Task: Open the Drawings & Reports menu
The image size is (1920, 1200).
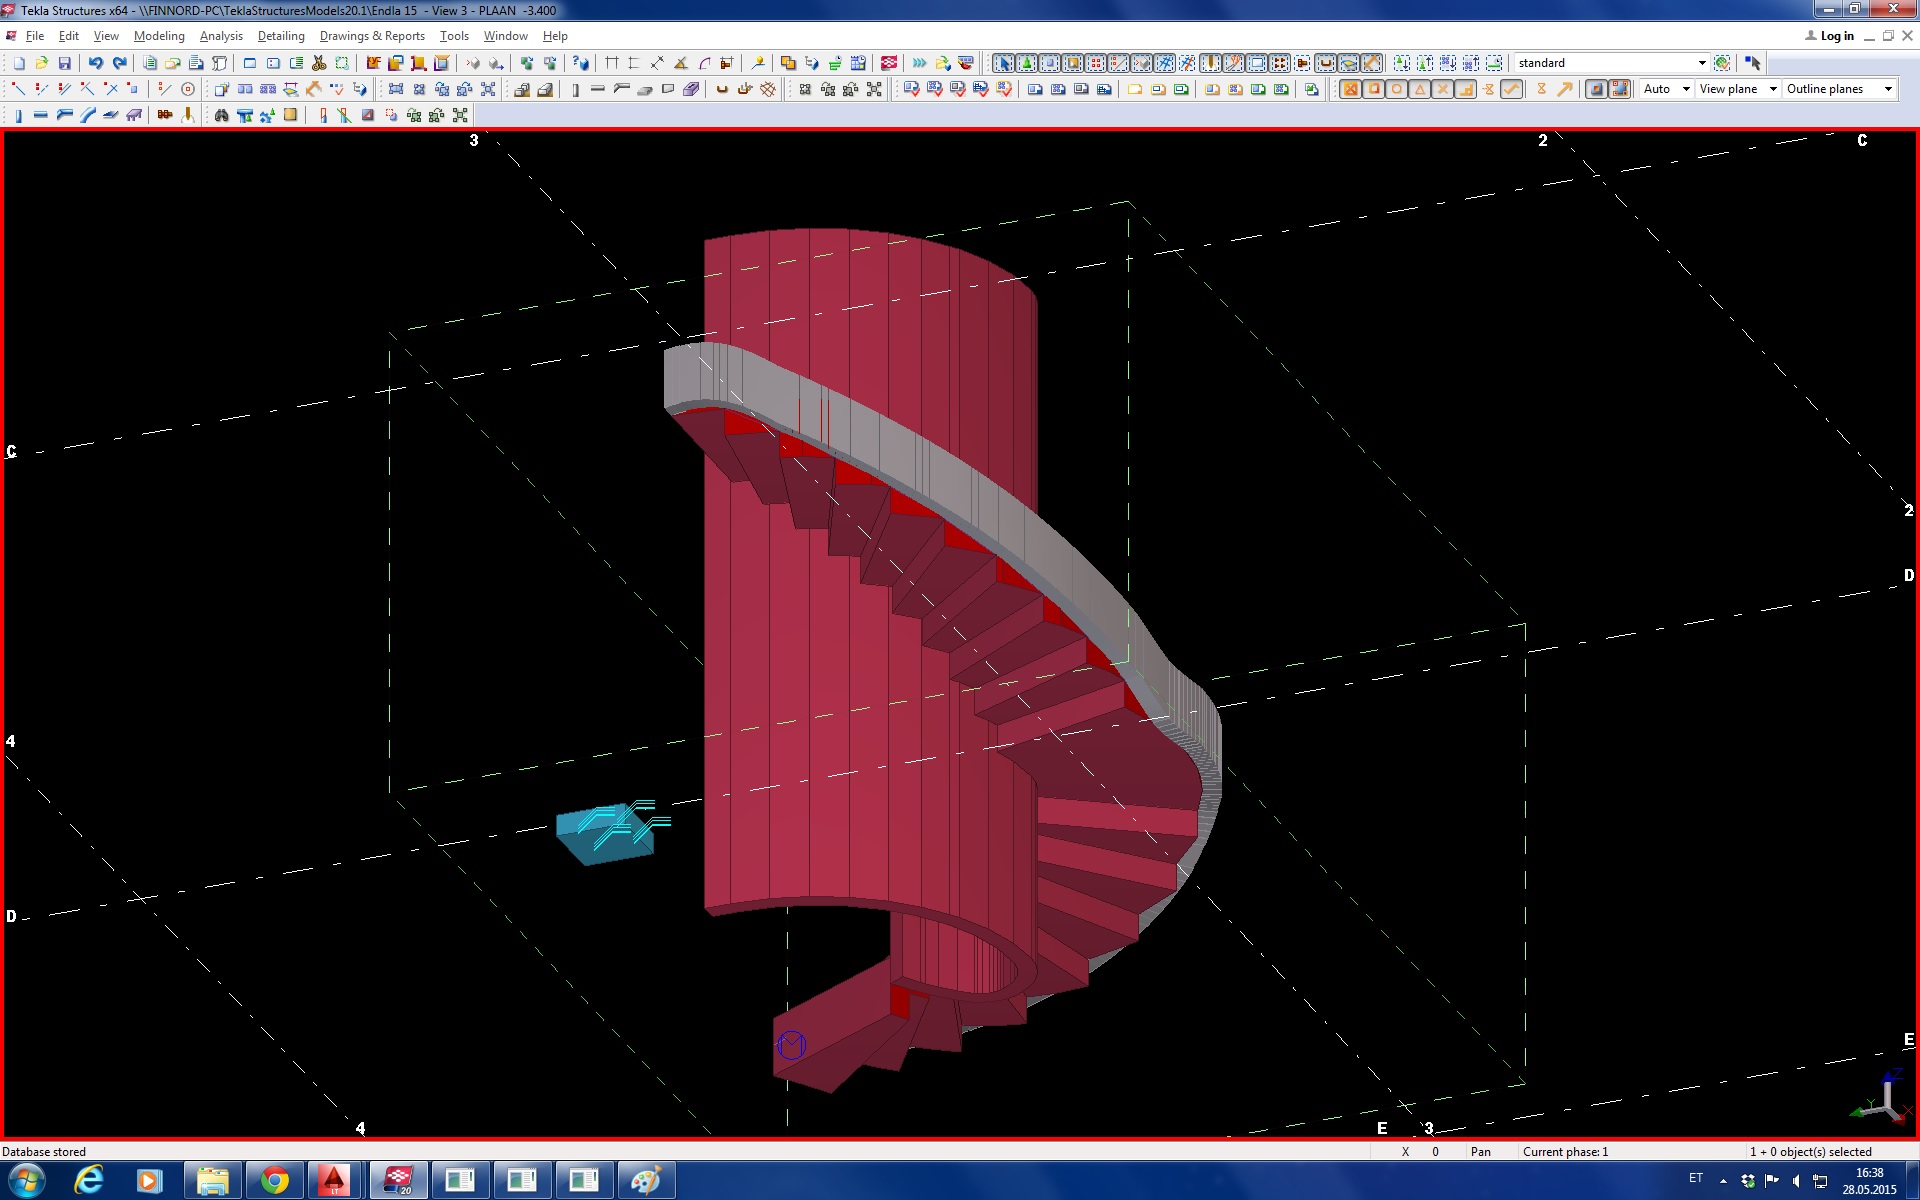Action: pyautogui.click(x=372, y=36)
